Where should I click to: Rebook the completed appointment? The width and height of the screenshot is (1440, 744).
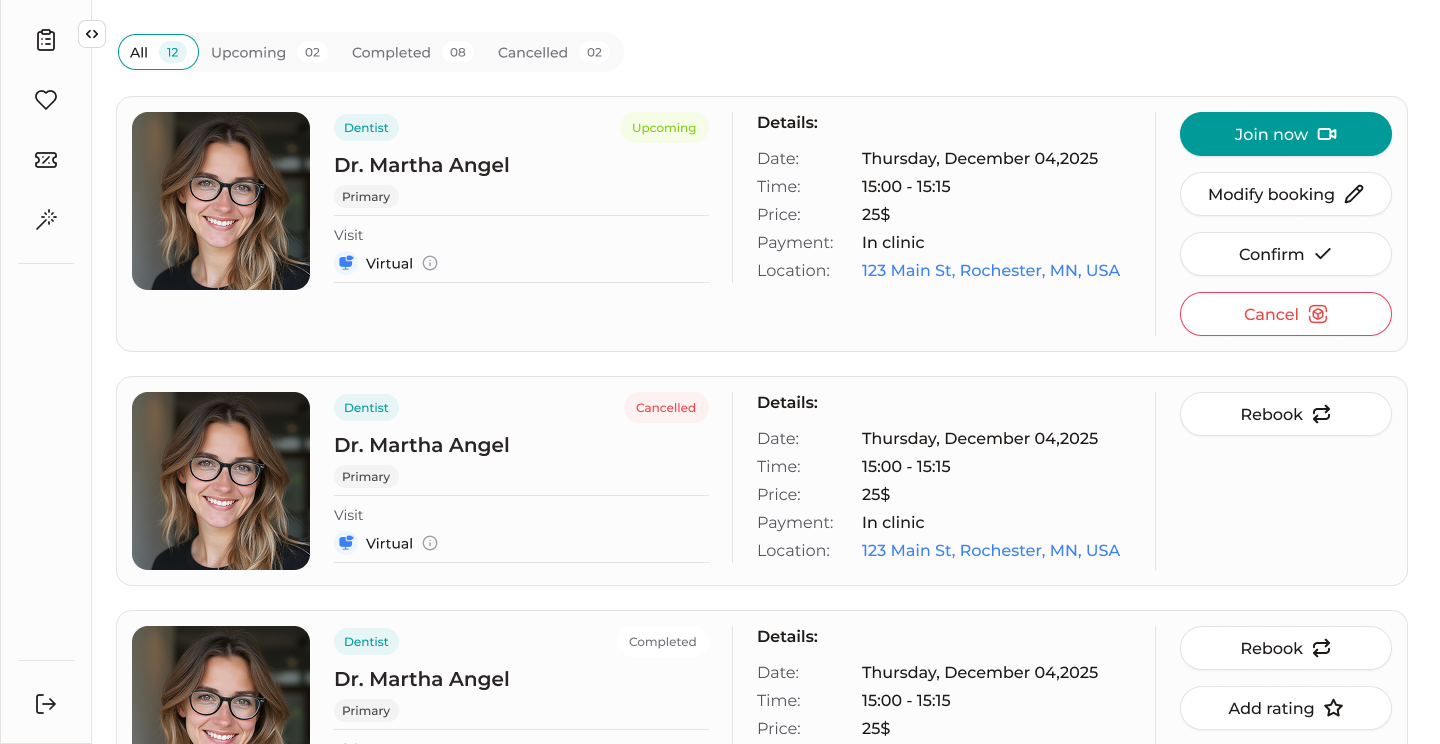click(x=1286, y=648)
